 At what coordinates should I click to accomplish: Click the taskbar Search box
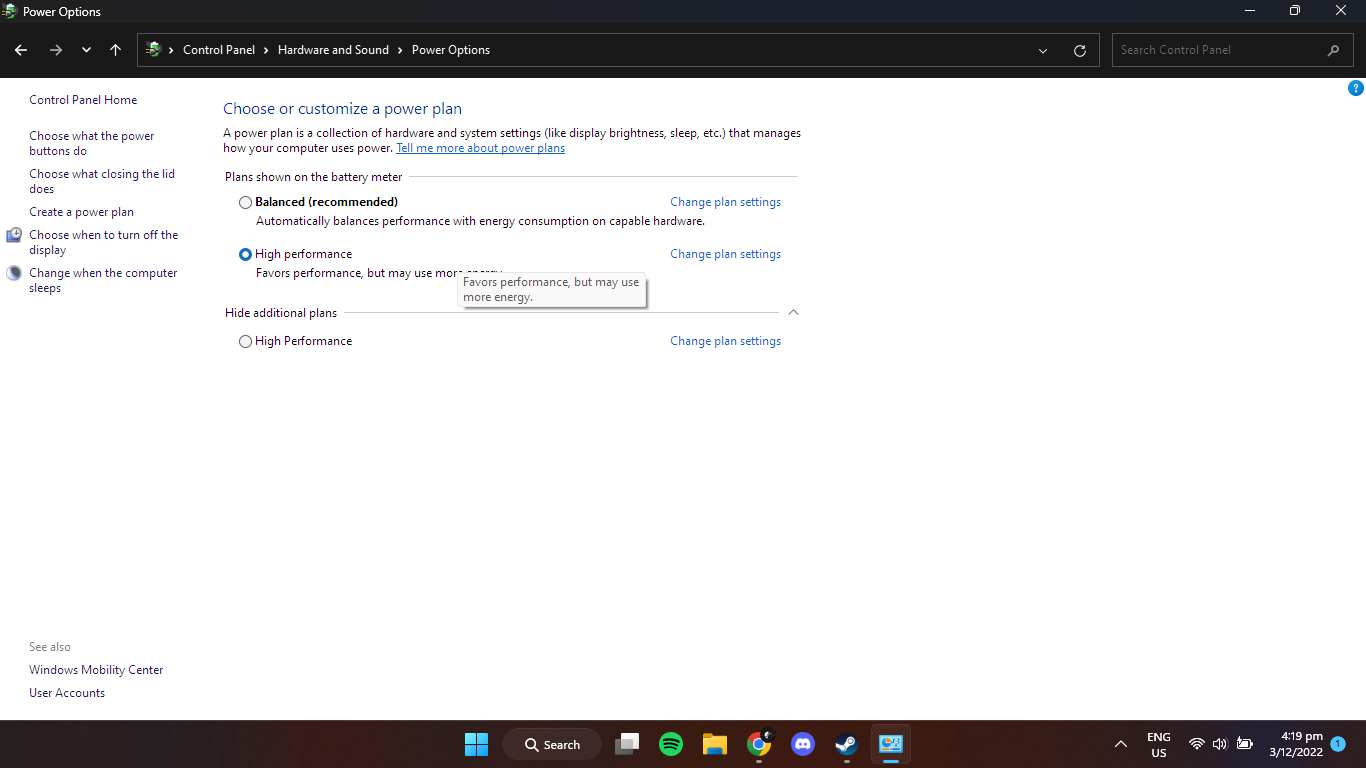click(x=551, y=744)
